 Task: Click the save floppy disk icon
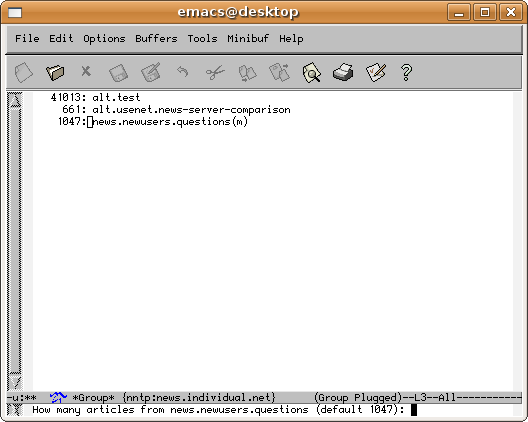click(119, 73)
